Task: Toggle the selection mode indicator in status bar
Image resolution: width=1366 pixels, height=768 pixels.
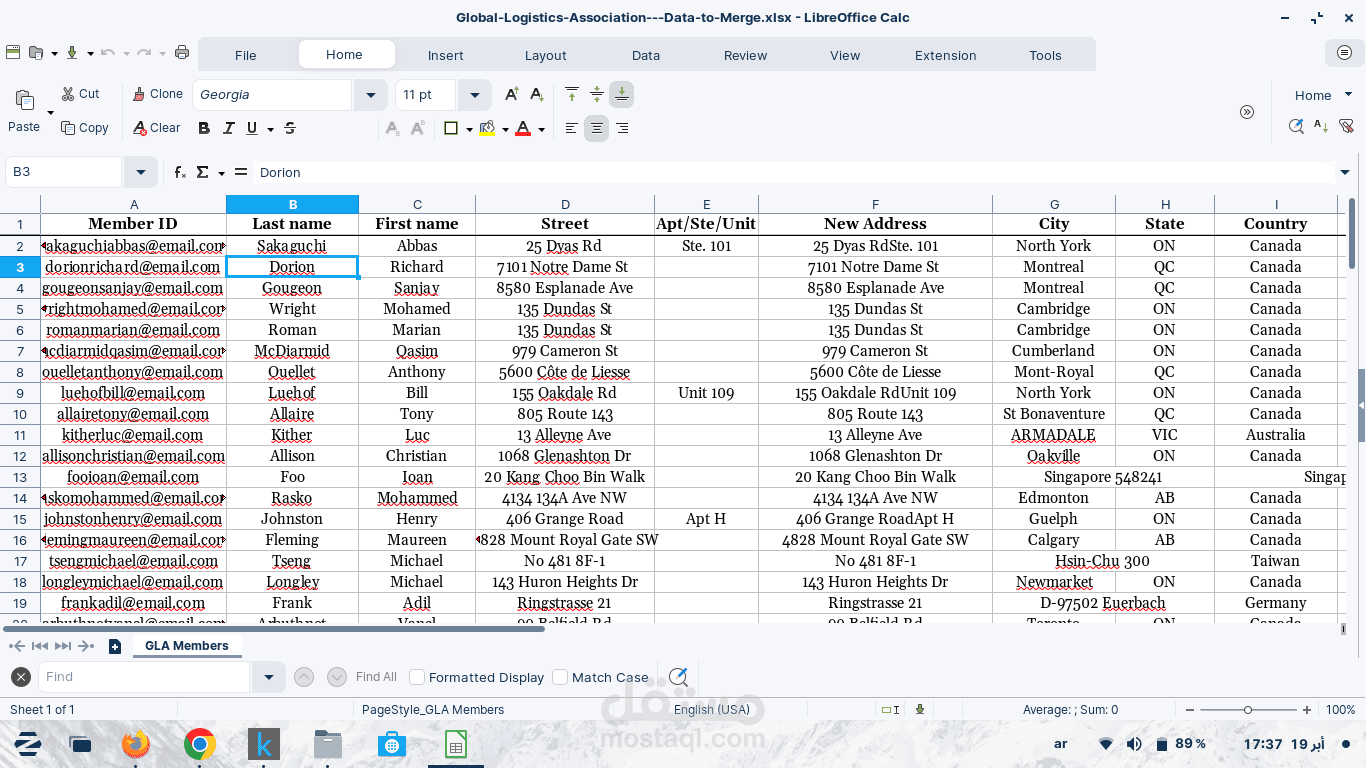Action: [x=889, y=710]
